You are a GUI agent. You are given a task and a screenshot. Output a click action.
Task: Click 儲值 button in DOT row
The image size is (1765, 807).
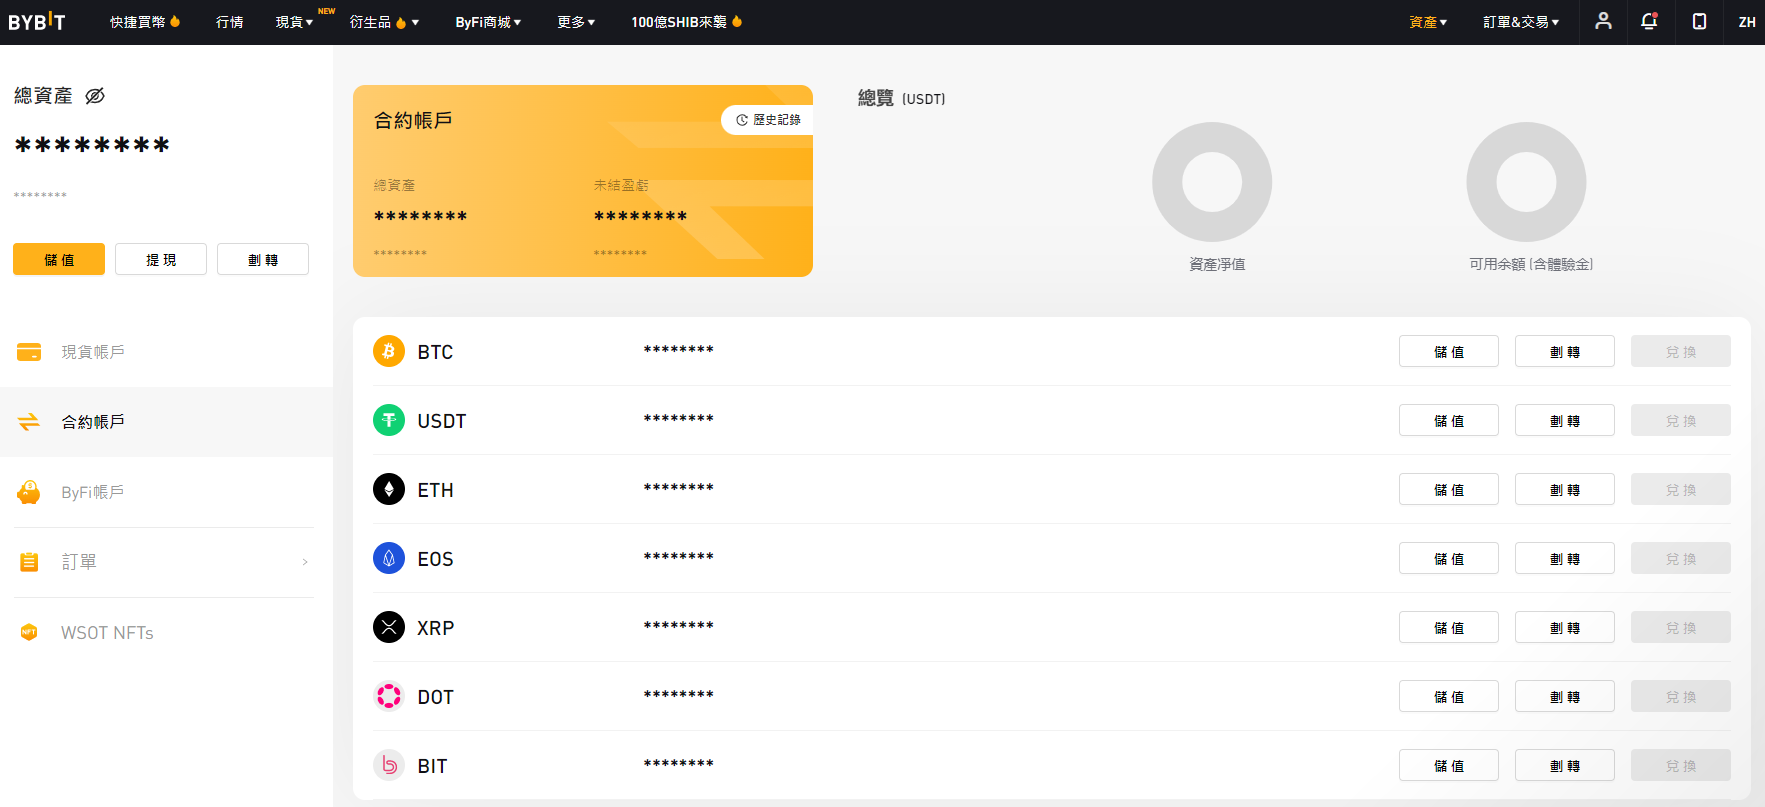(x=1449, y=696)
